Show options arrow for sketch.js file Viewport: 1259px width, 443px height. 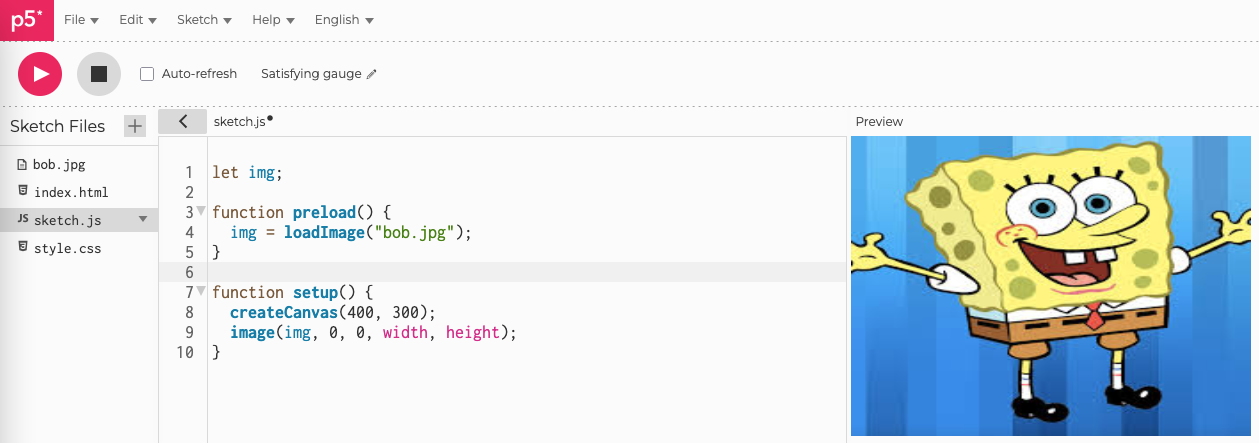point(142,219)
